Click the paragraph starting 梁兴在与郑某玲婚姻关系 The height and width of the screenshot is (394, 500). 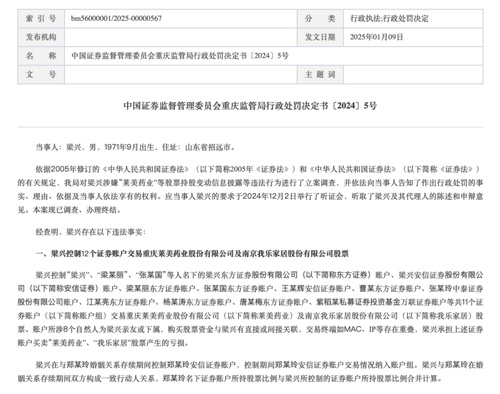(250, 372)
